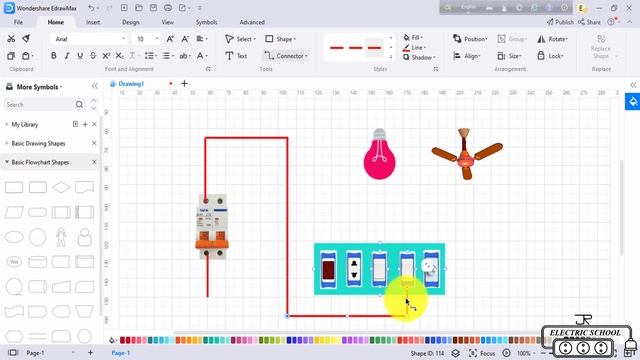Pick the dark red color swatch
Screen dimensions: 640x360
(x=122, y=340)
